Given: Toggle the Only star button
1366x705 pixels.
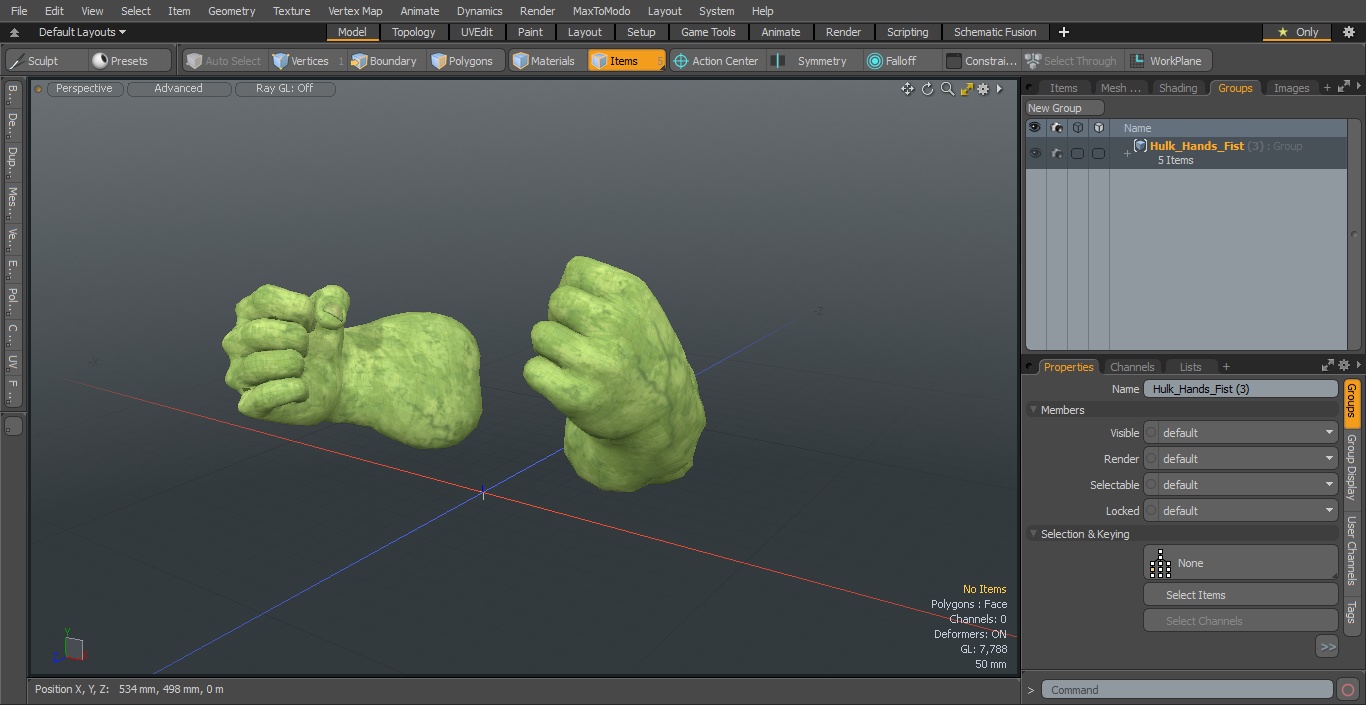Looking at the screenshot, I should click(1298, 32).
